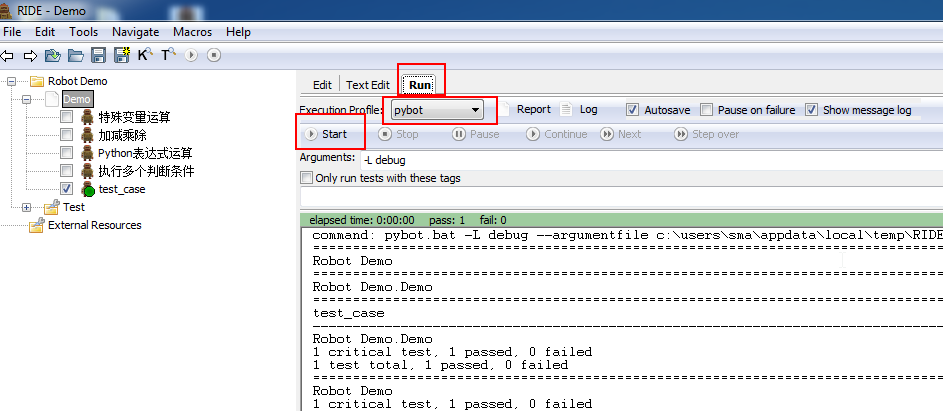The image size is (943, 411).
Task: Click the Test resource folder icon
Action: 52,207
